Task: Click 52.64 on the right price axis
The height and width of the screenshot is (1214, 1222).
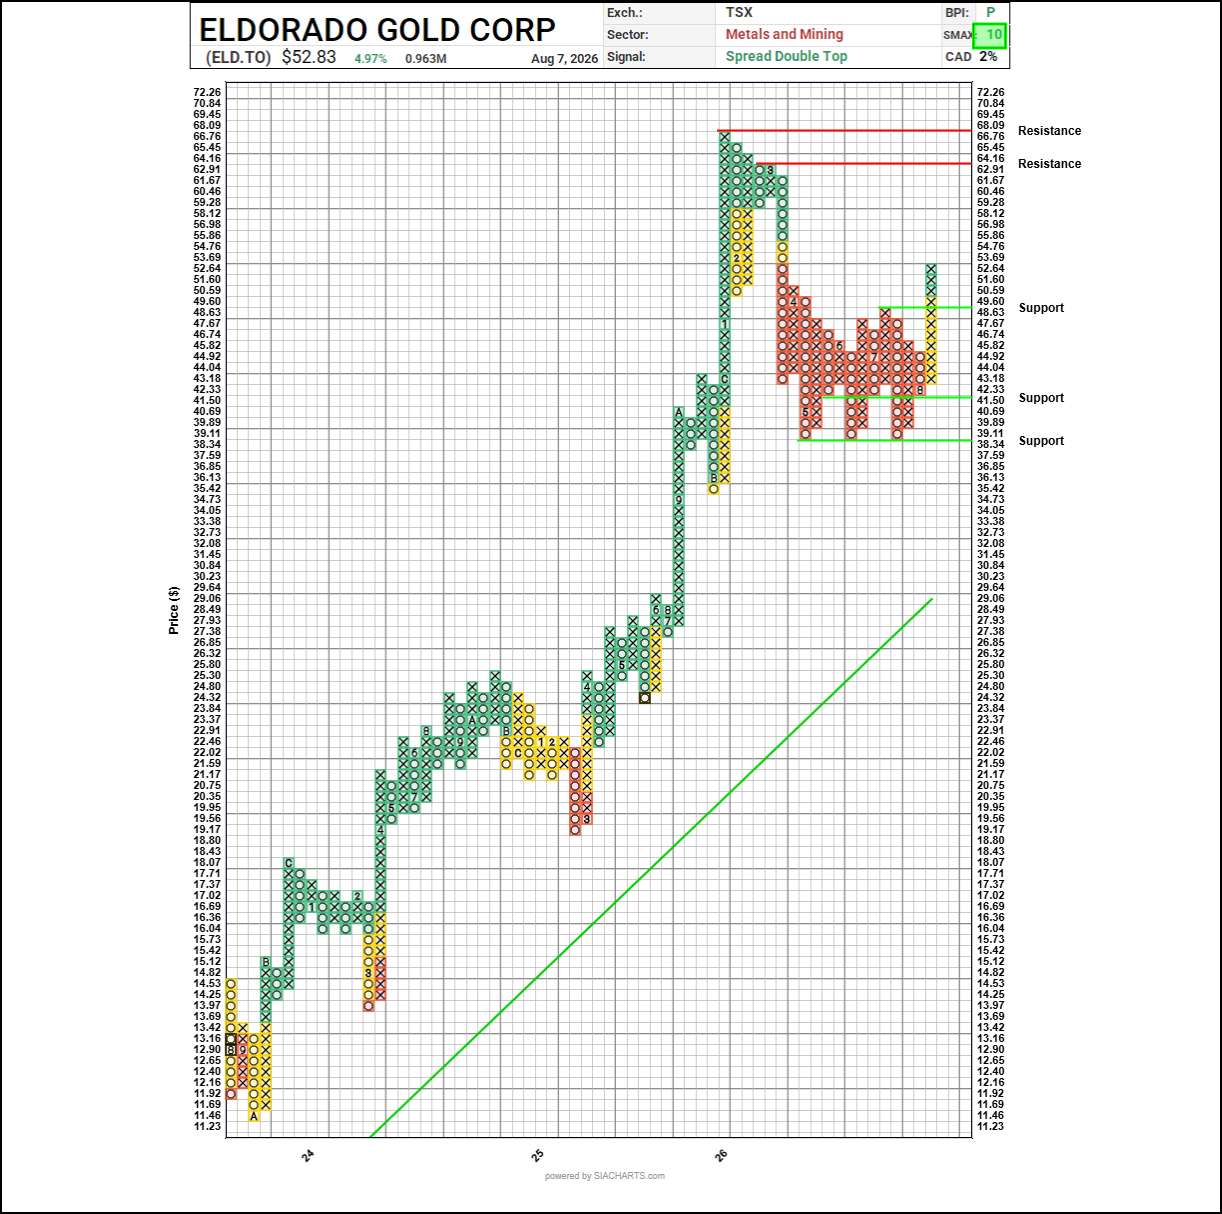Action: tap(990, 268)
